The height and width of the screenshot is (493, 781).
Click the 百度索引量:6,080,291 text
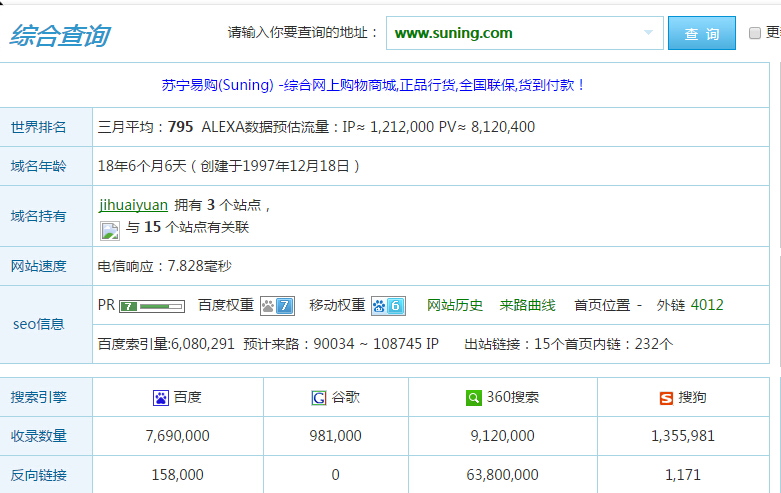click(166, 344)
